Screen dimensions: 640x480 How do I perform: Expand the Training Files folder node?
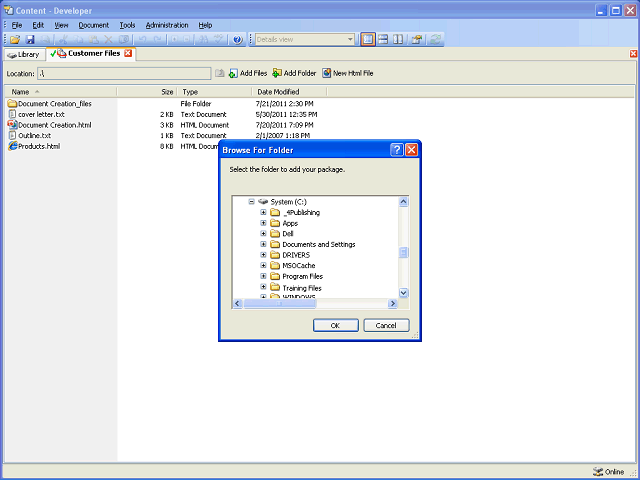tap(263, 287)
